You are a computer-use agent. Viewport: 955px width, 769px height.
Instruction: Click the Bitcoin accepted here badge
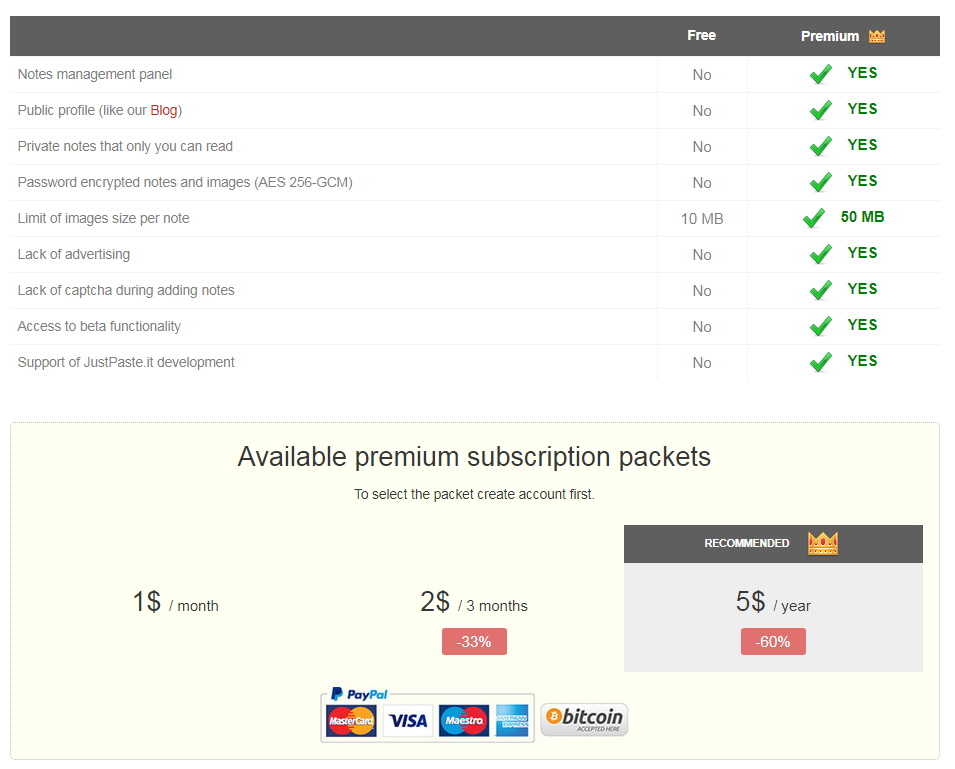point(584,719)
